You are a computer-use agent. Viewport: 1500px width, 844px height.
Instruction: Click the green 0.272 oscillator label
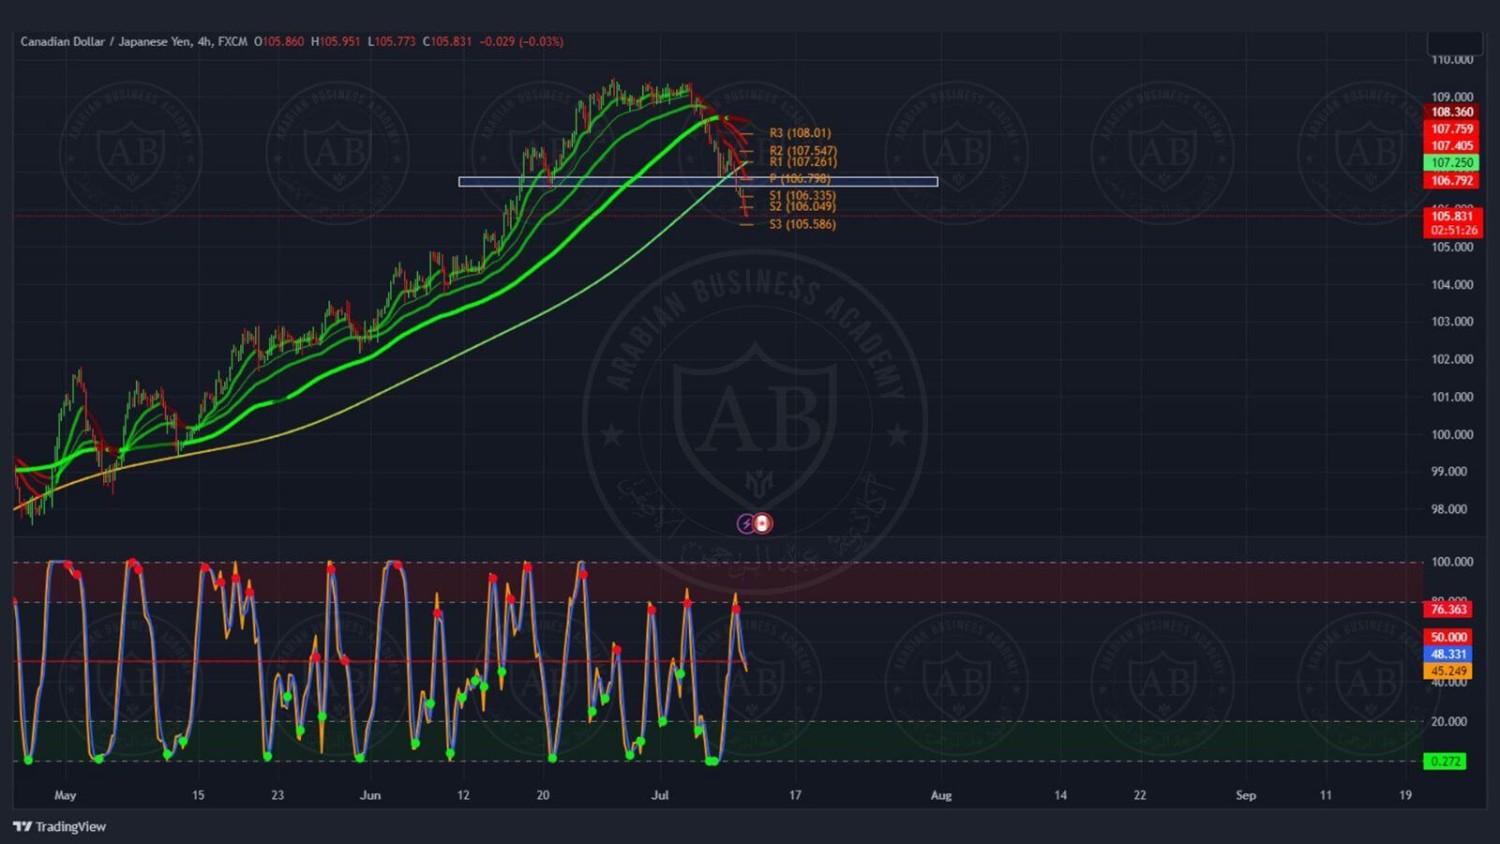click(1445, 761)
